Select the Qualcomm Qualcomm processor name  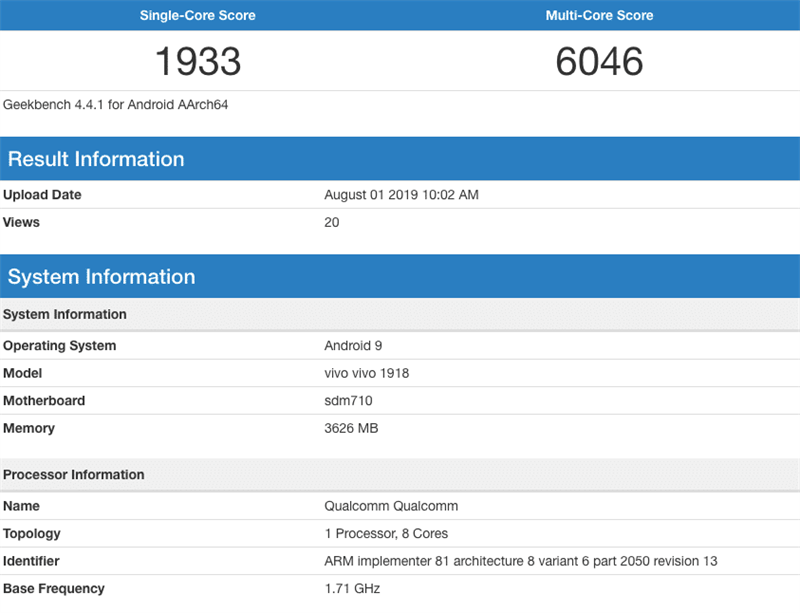tap(391, 506)
